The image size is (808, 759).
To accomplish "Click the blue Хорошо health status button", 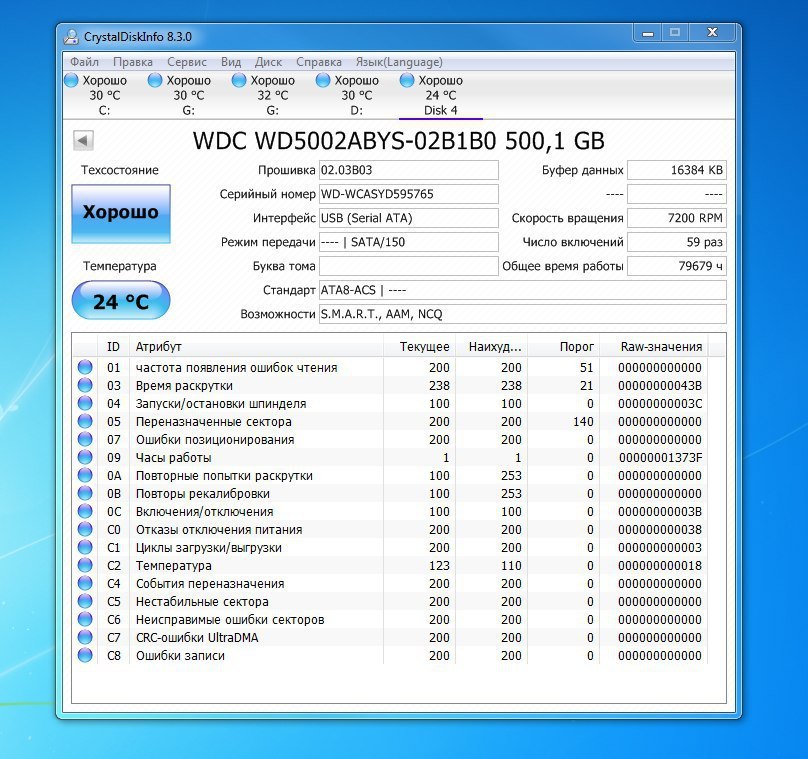I will click(x=121, y=213).
